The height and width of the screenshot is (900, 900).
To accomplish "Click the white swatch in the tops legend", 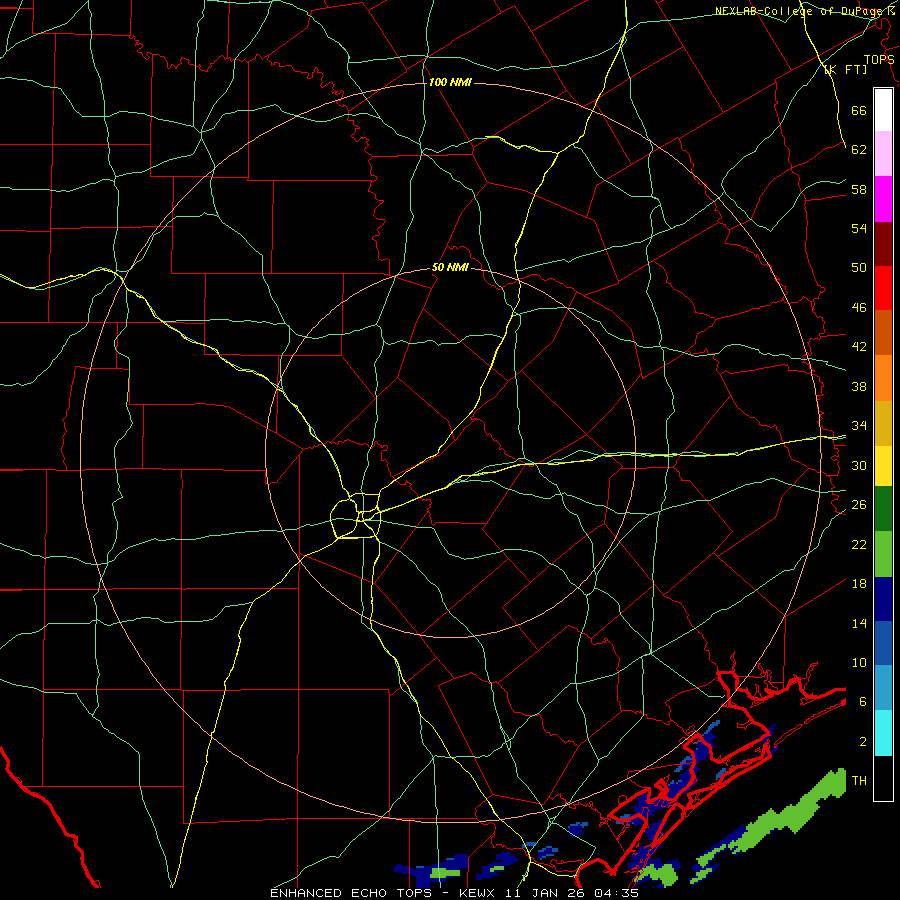I will (x=883, y=110).
